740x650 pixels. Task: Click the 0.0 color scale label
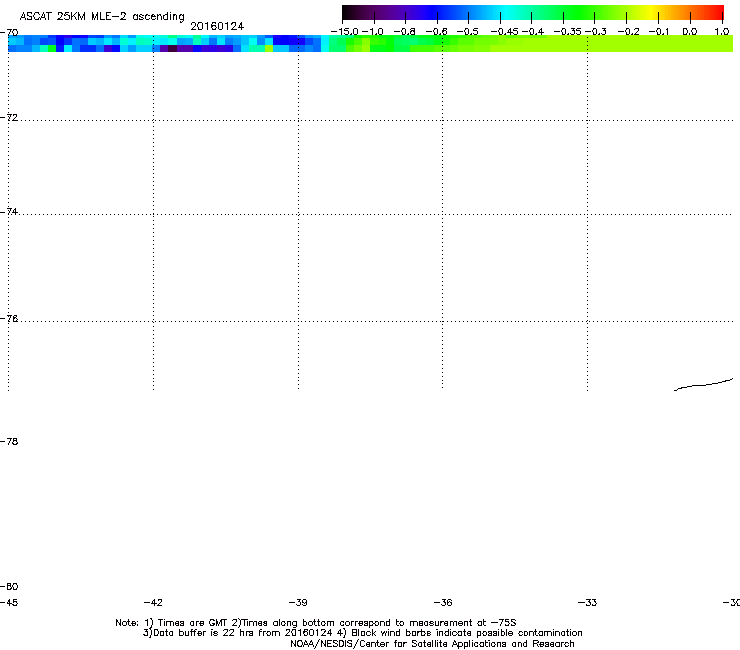coord(690,32)
